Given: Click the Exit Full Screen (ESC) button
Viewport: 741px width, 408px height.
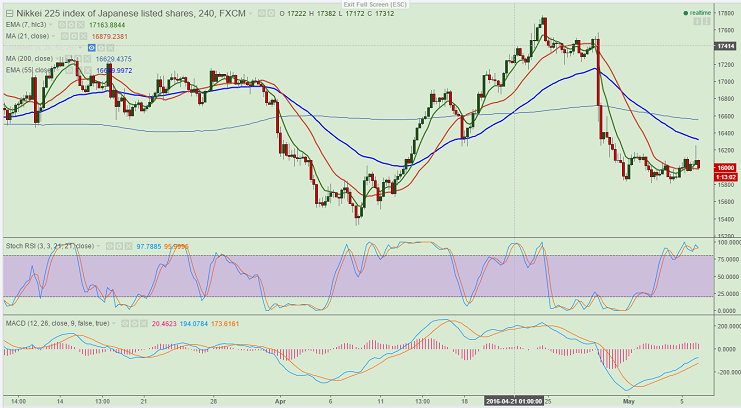Looking at the screenshot, I should point(375,4).
